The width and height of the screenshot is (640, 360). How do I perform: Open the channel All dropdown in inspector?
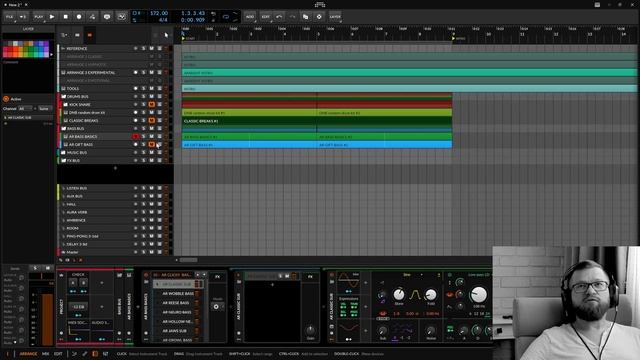25,109
